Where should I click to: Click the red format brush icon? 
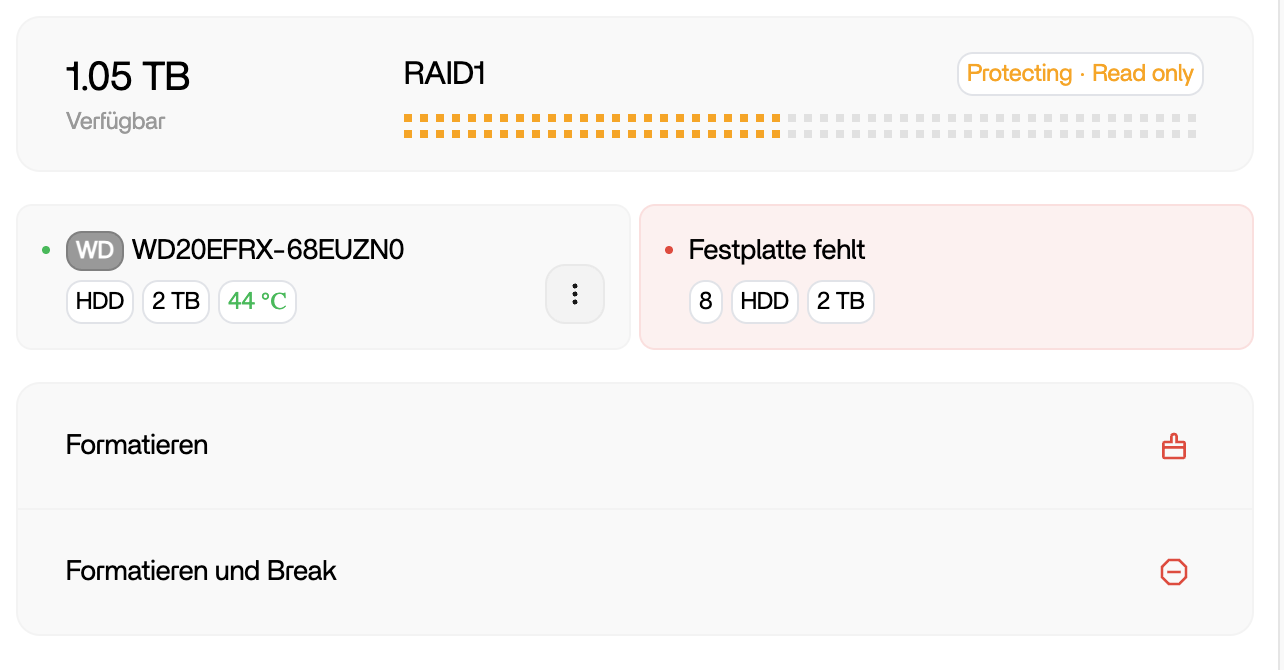point(1173,446)
